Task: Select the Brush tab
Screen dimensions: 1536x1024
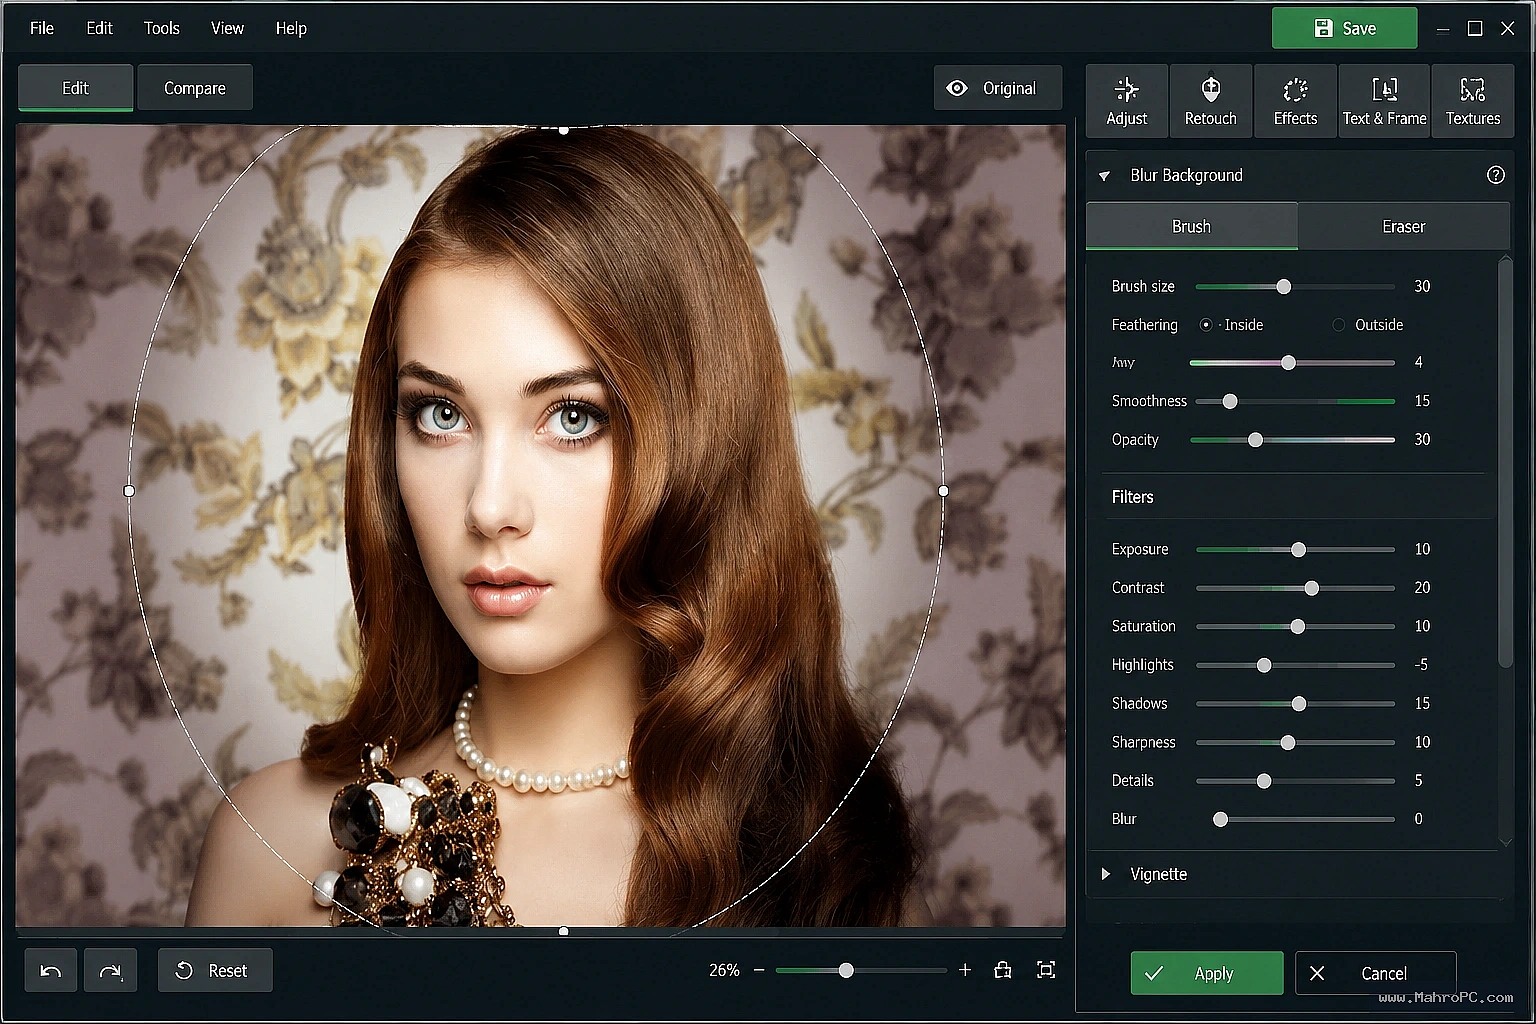Action: coord(1191,226)
